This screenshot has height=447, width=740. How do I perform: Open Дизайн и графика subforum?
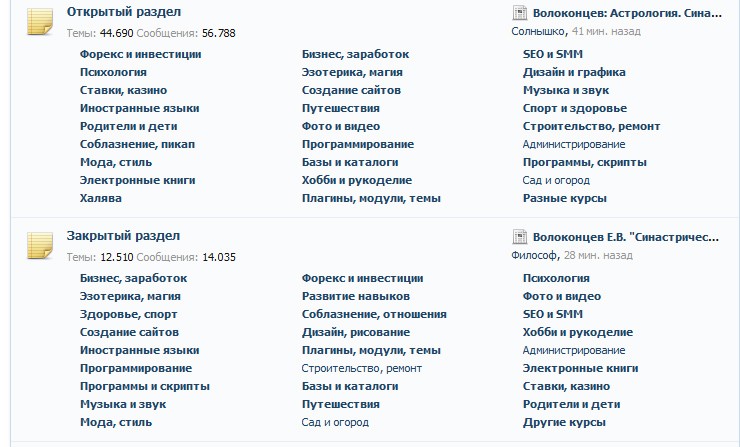click(574, 72)
